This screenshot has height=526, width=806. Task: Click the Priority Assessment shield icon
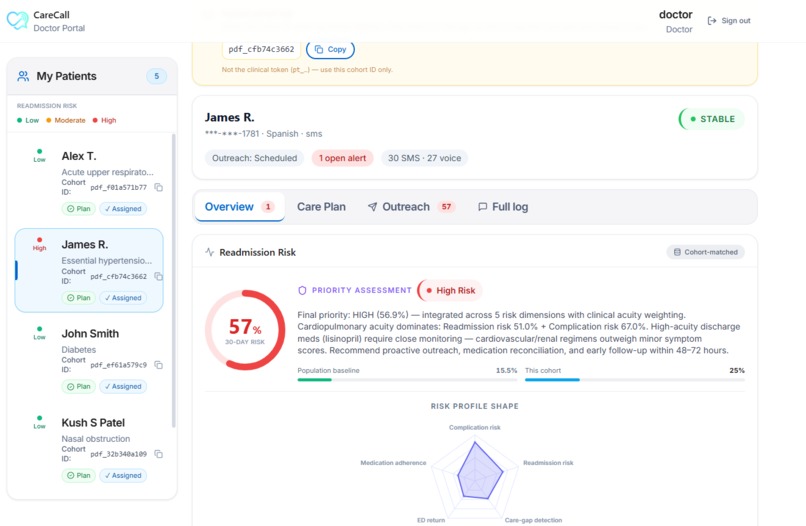click(x=302, y=290)
